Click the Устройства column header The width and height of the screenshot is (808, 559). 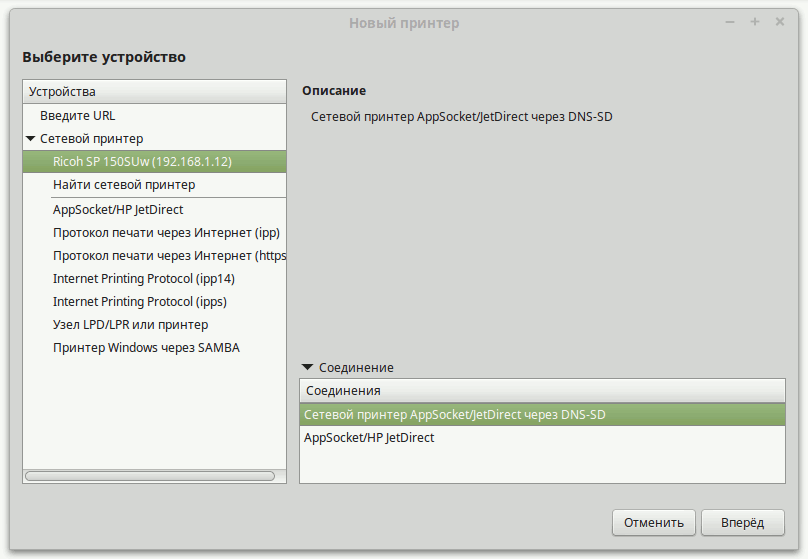154,91
